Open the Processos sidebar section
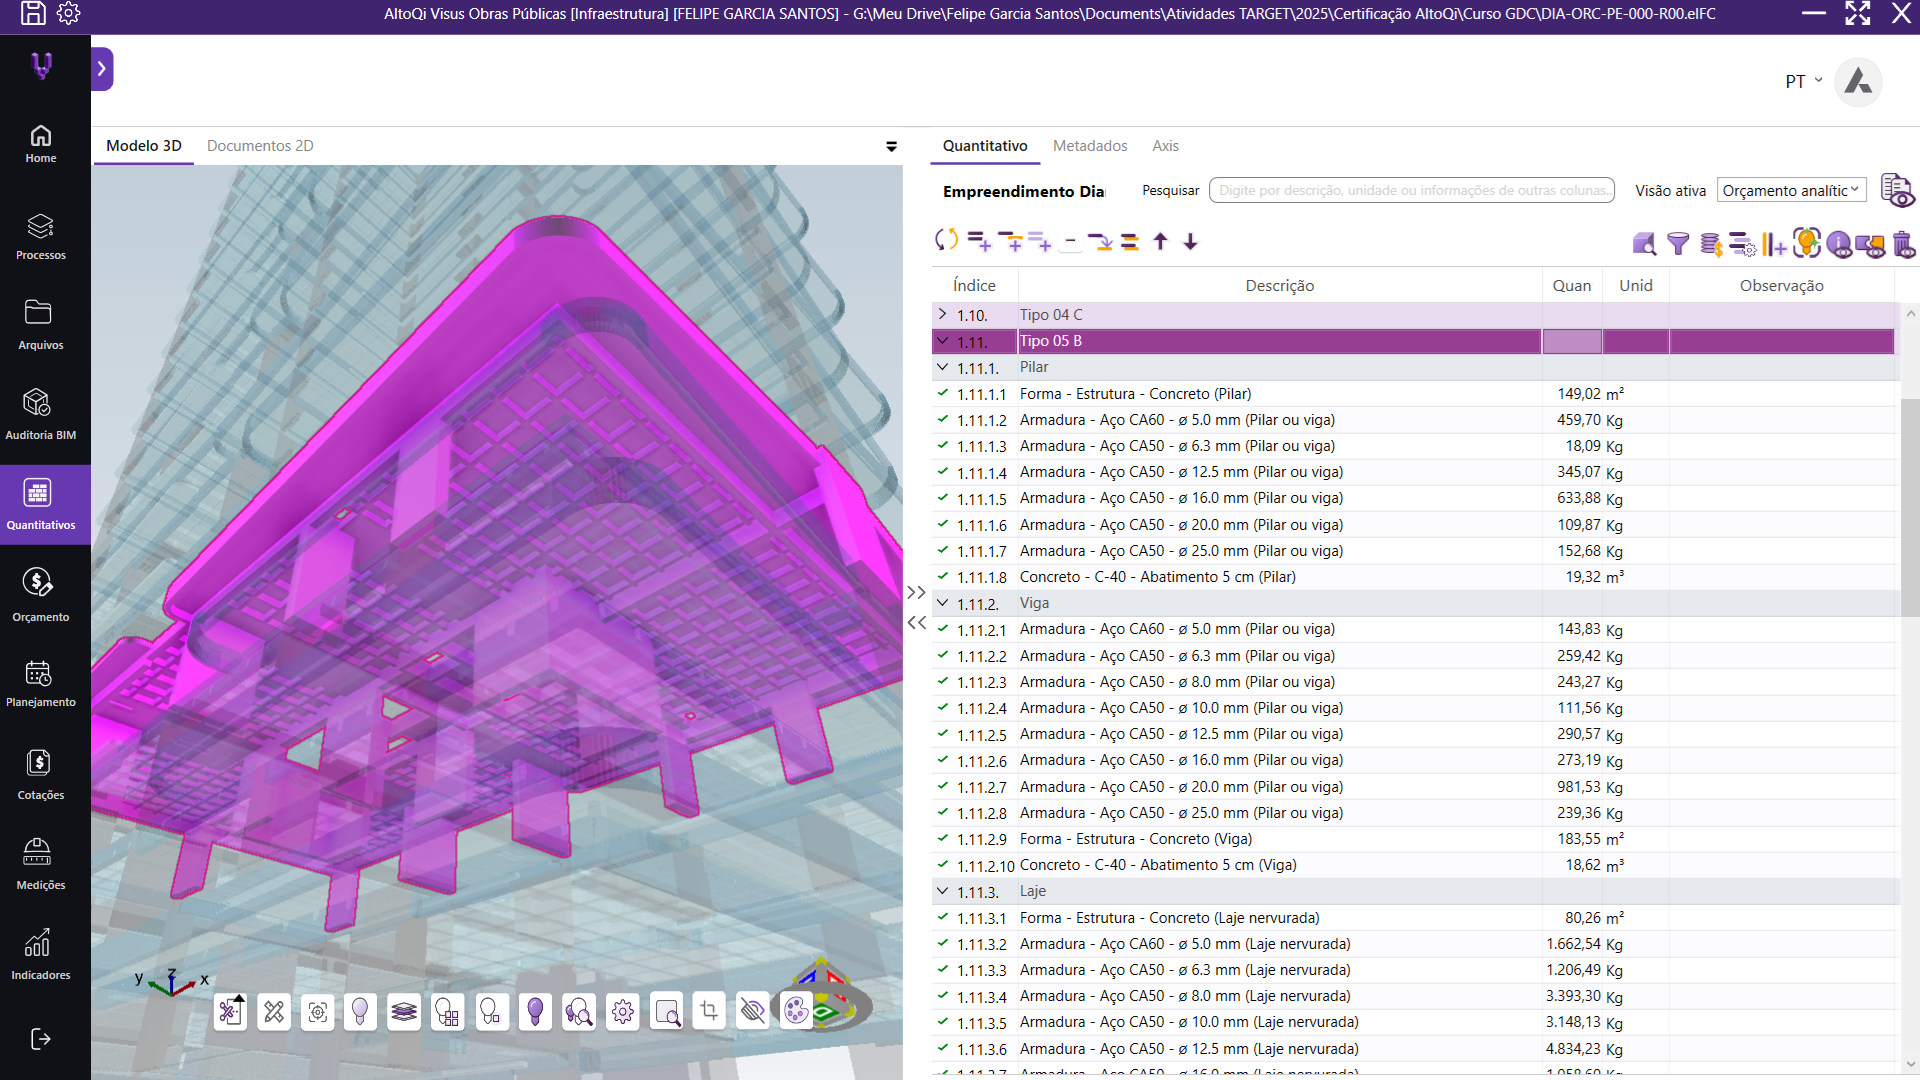Viewport: 1920px width, 1080px height. pyautogui.click(x=40, y=237)
